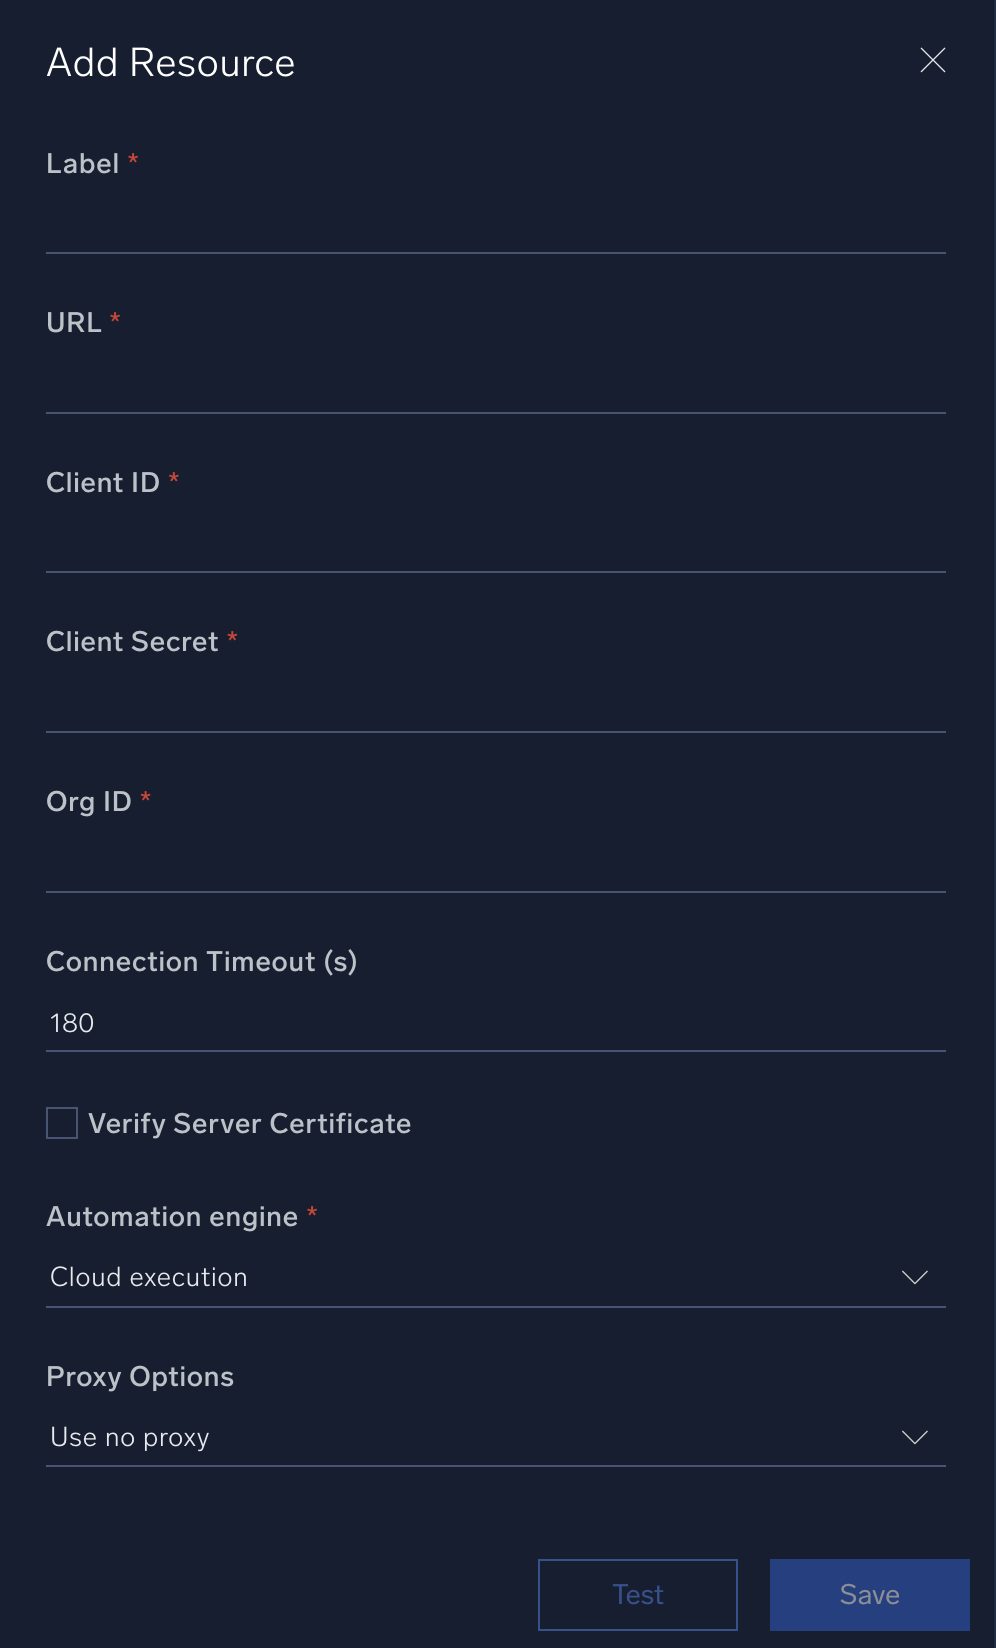Viewport: 996px width, 1648px height.
Task: Click the Proxy Options chevron arrow
Action: [914, 1437]
